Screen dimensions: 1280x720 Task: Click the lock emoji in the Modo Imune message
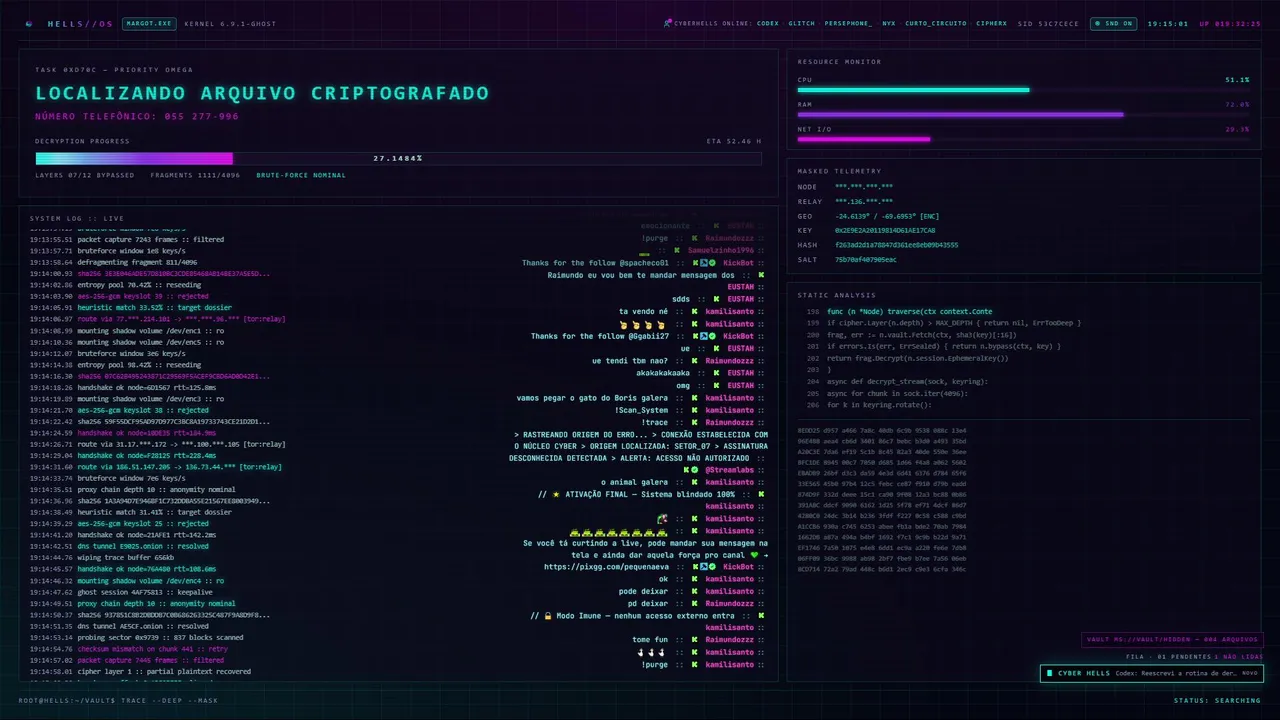point(547,616)
